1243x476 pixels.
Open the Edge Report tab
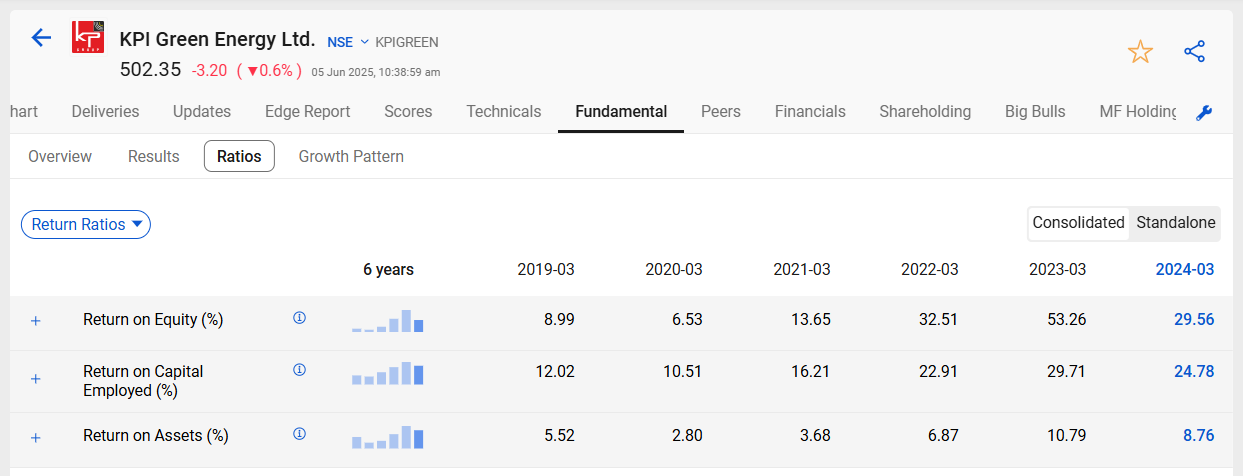(308, 112)
